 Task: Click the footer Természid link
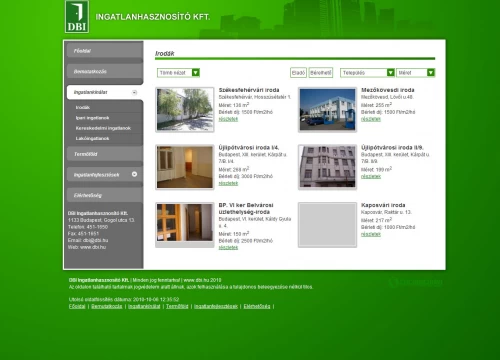pyautogui.click(x=177, y=306)
